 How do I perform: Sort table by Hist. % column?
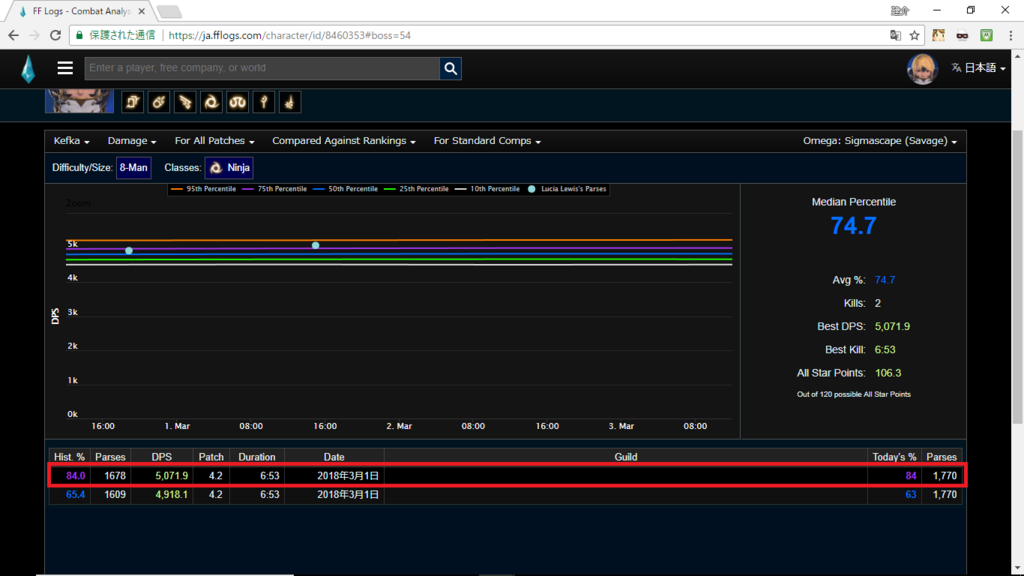(69, 457)
